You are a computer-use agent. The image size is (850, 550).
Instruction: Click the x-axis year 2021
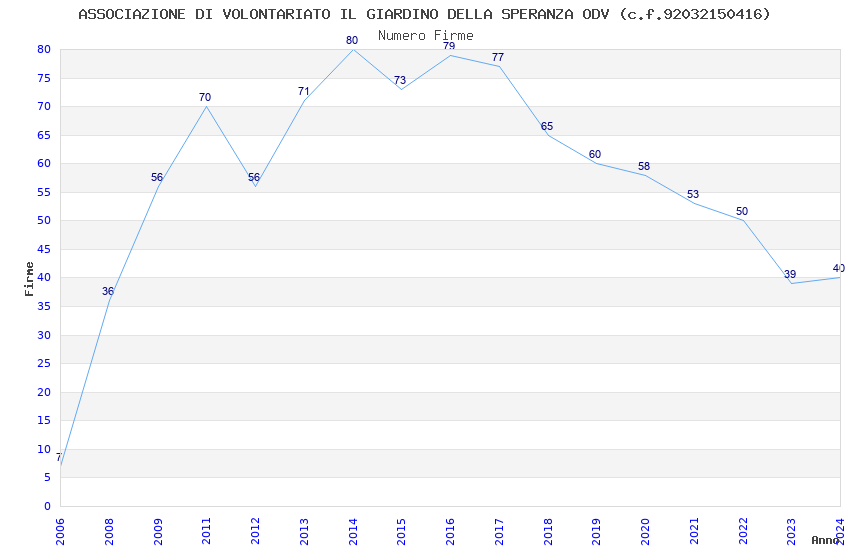[694, 532]
